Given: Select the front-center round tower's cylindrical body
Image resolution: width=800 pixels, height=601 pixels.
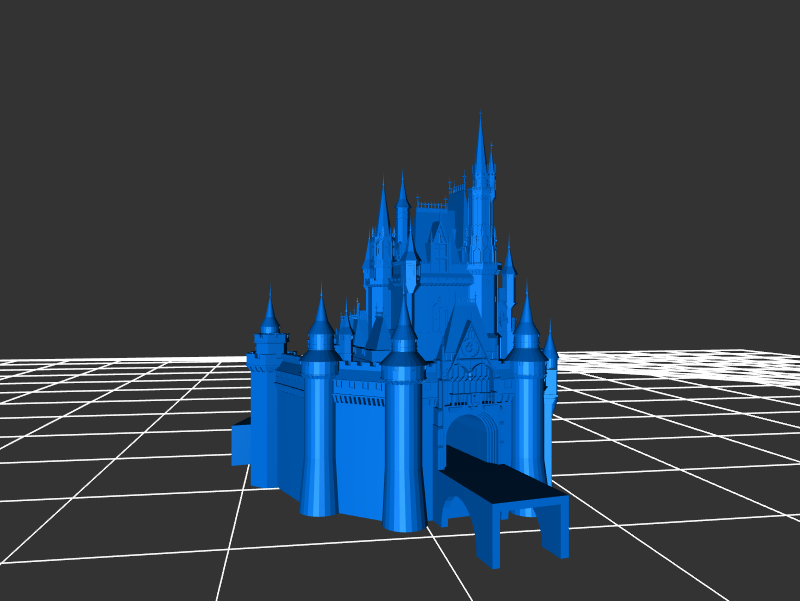Looking at the screenshot, I should [x=403, y=450].
